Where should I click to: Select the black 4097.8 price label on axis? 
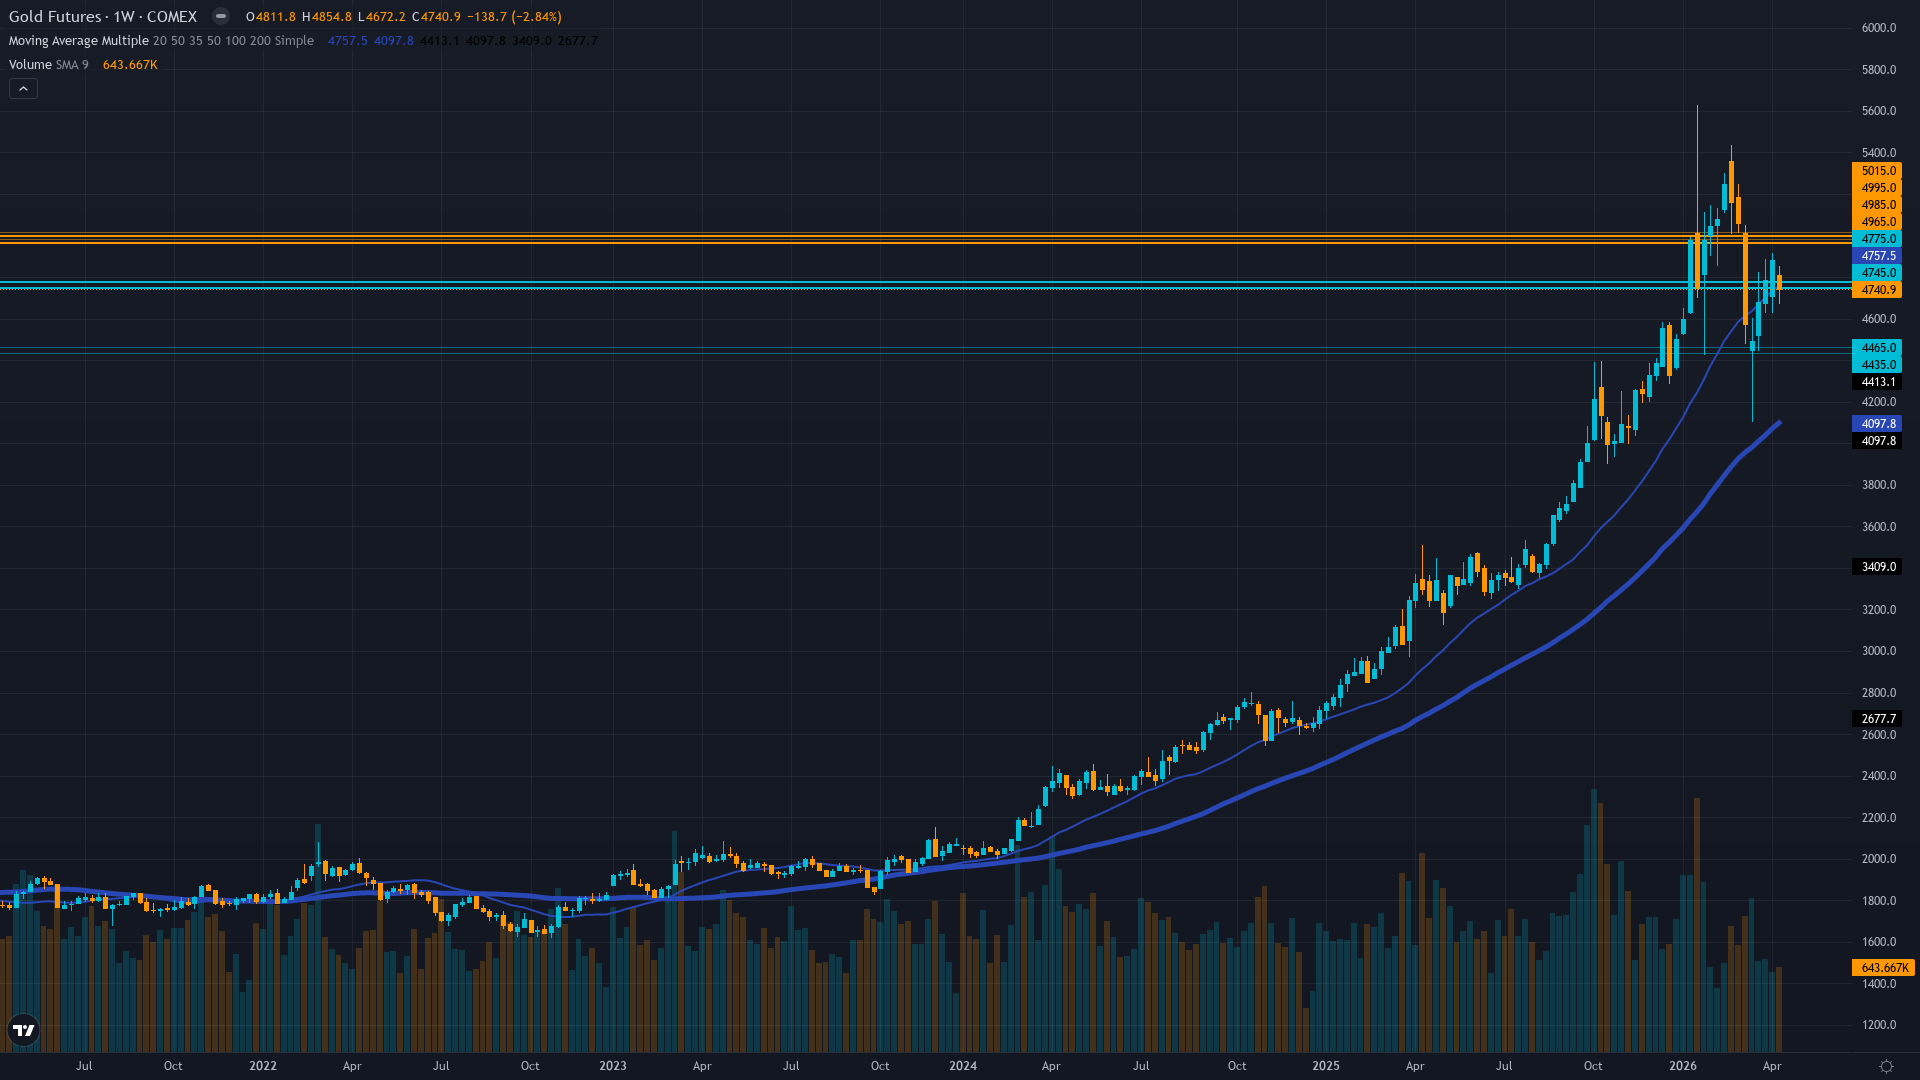1877,441
